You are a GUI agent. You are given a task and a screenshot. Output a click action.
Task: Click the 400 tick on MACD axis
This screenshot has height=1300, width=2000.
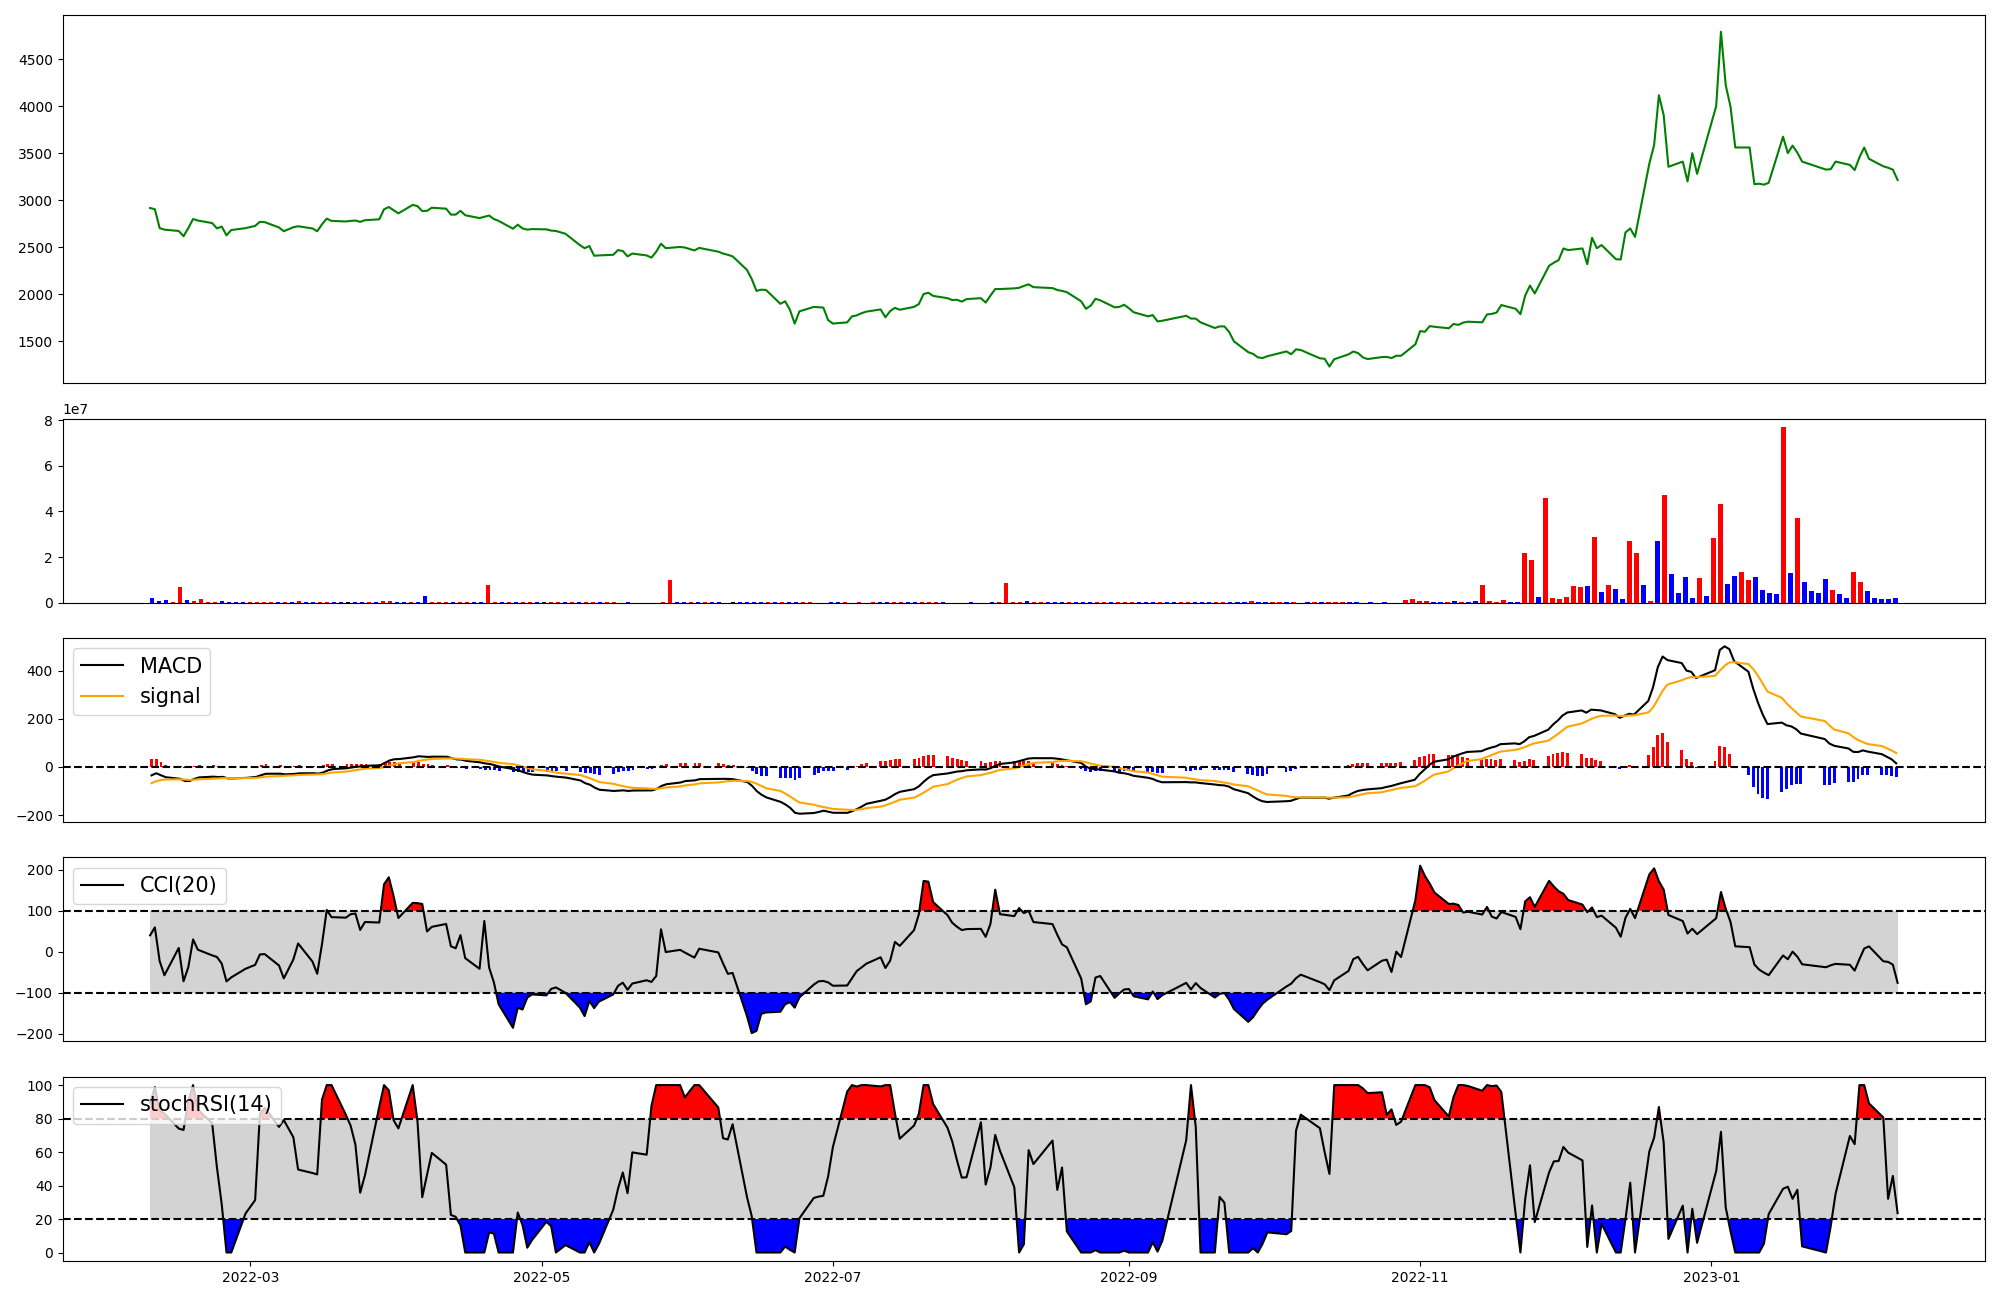point(40,671)
